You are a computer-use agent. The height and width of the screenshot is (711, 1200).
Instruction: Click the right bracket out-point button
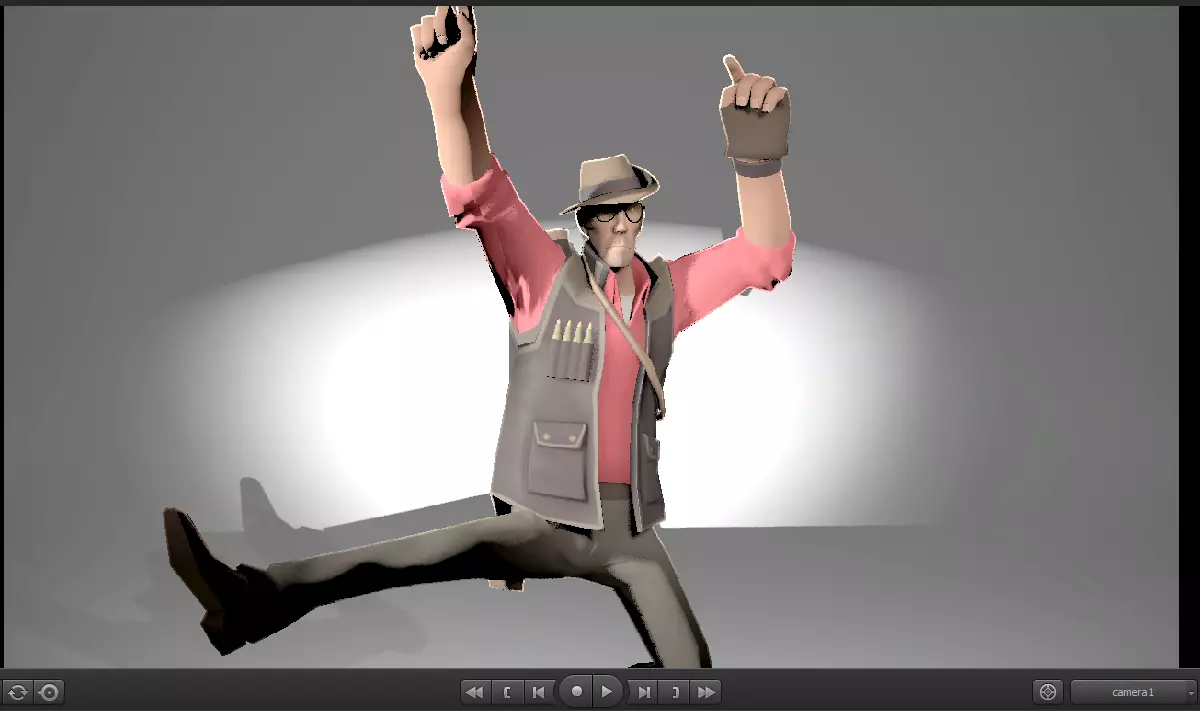(x=675, y=692)
